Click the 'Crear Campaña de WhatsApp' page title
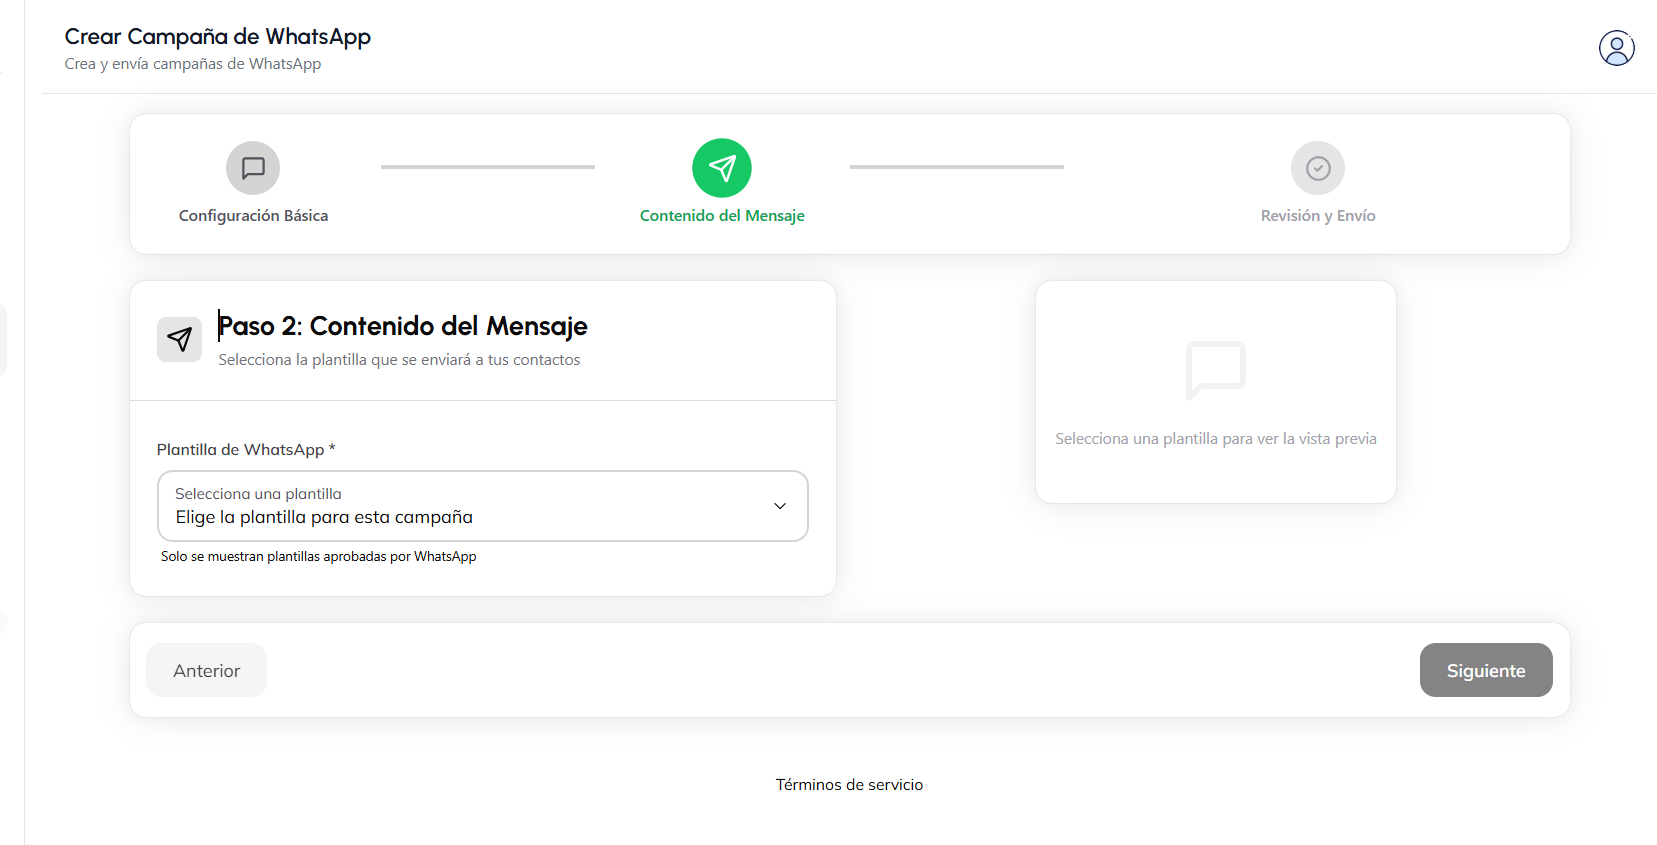 tap(218, 37)
